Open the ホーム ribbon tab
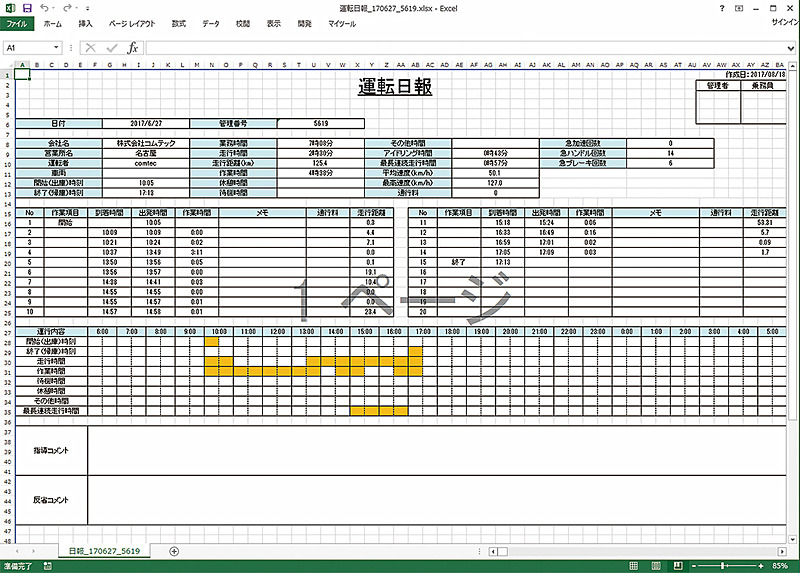 coord(53,23)
